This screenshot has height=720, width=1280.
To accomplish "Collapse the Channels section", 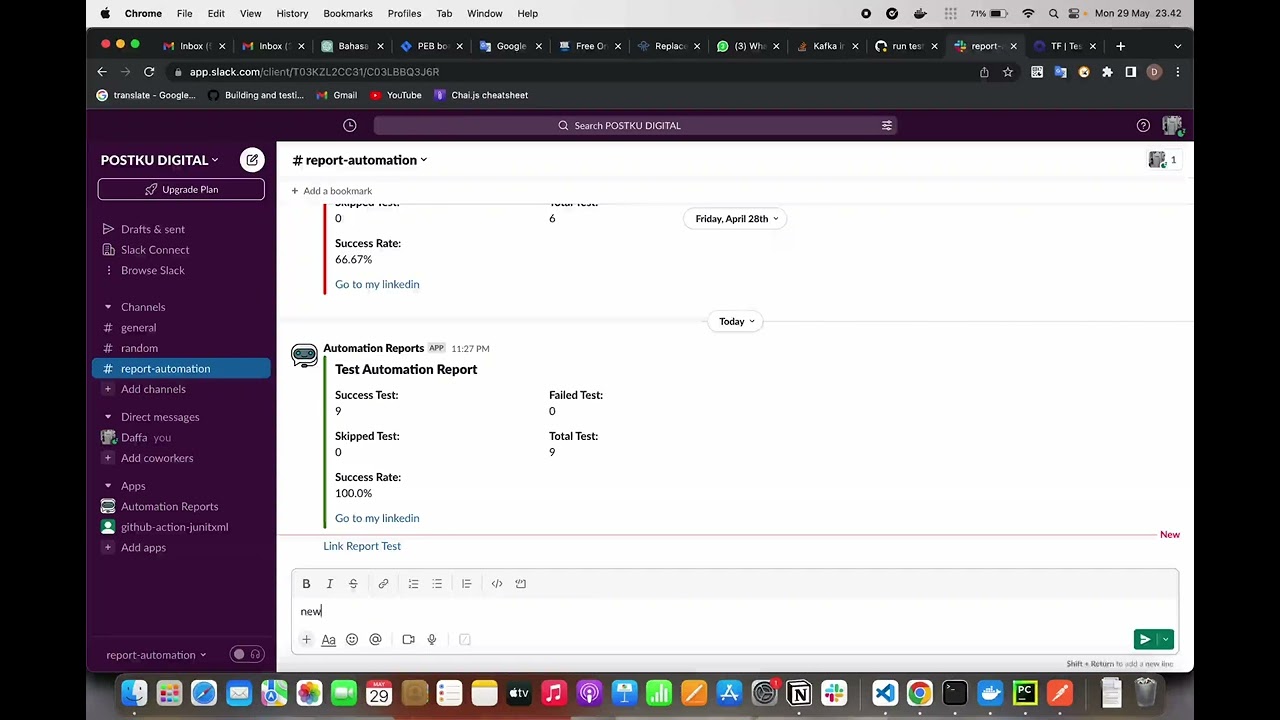I will (108, 307).
